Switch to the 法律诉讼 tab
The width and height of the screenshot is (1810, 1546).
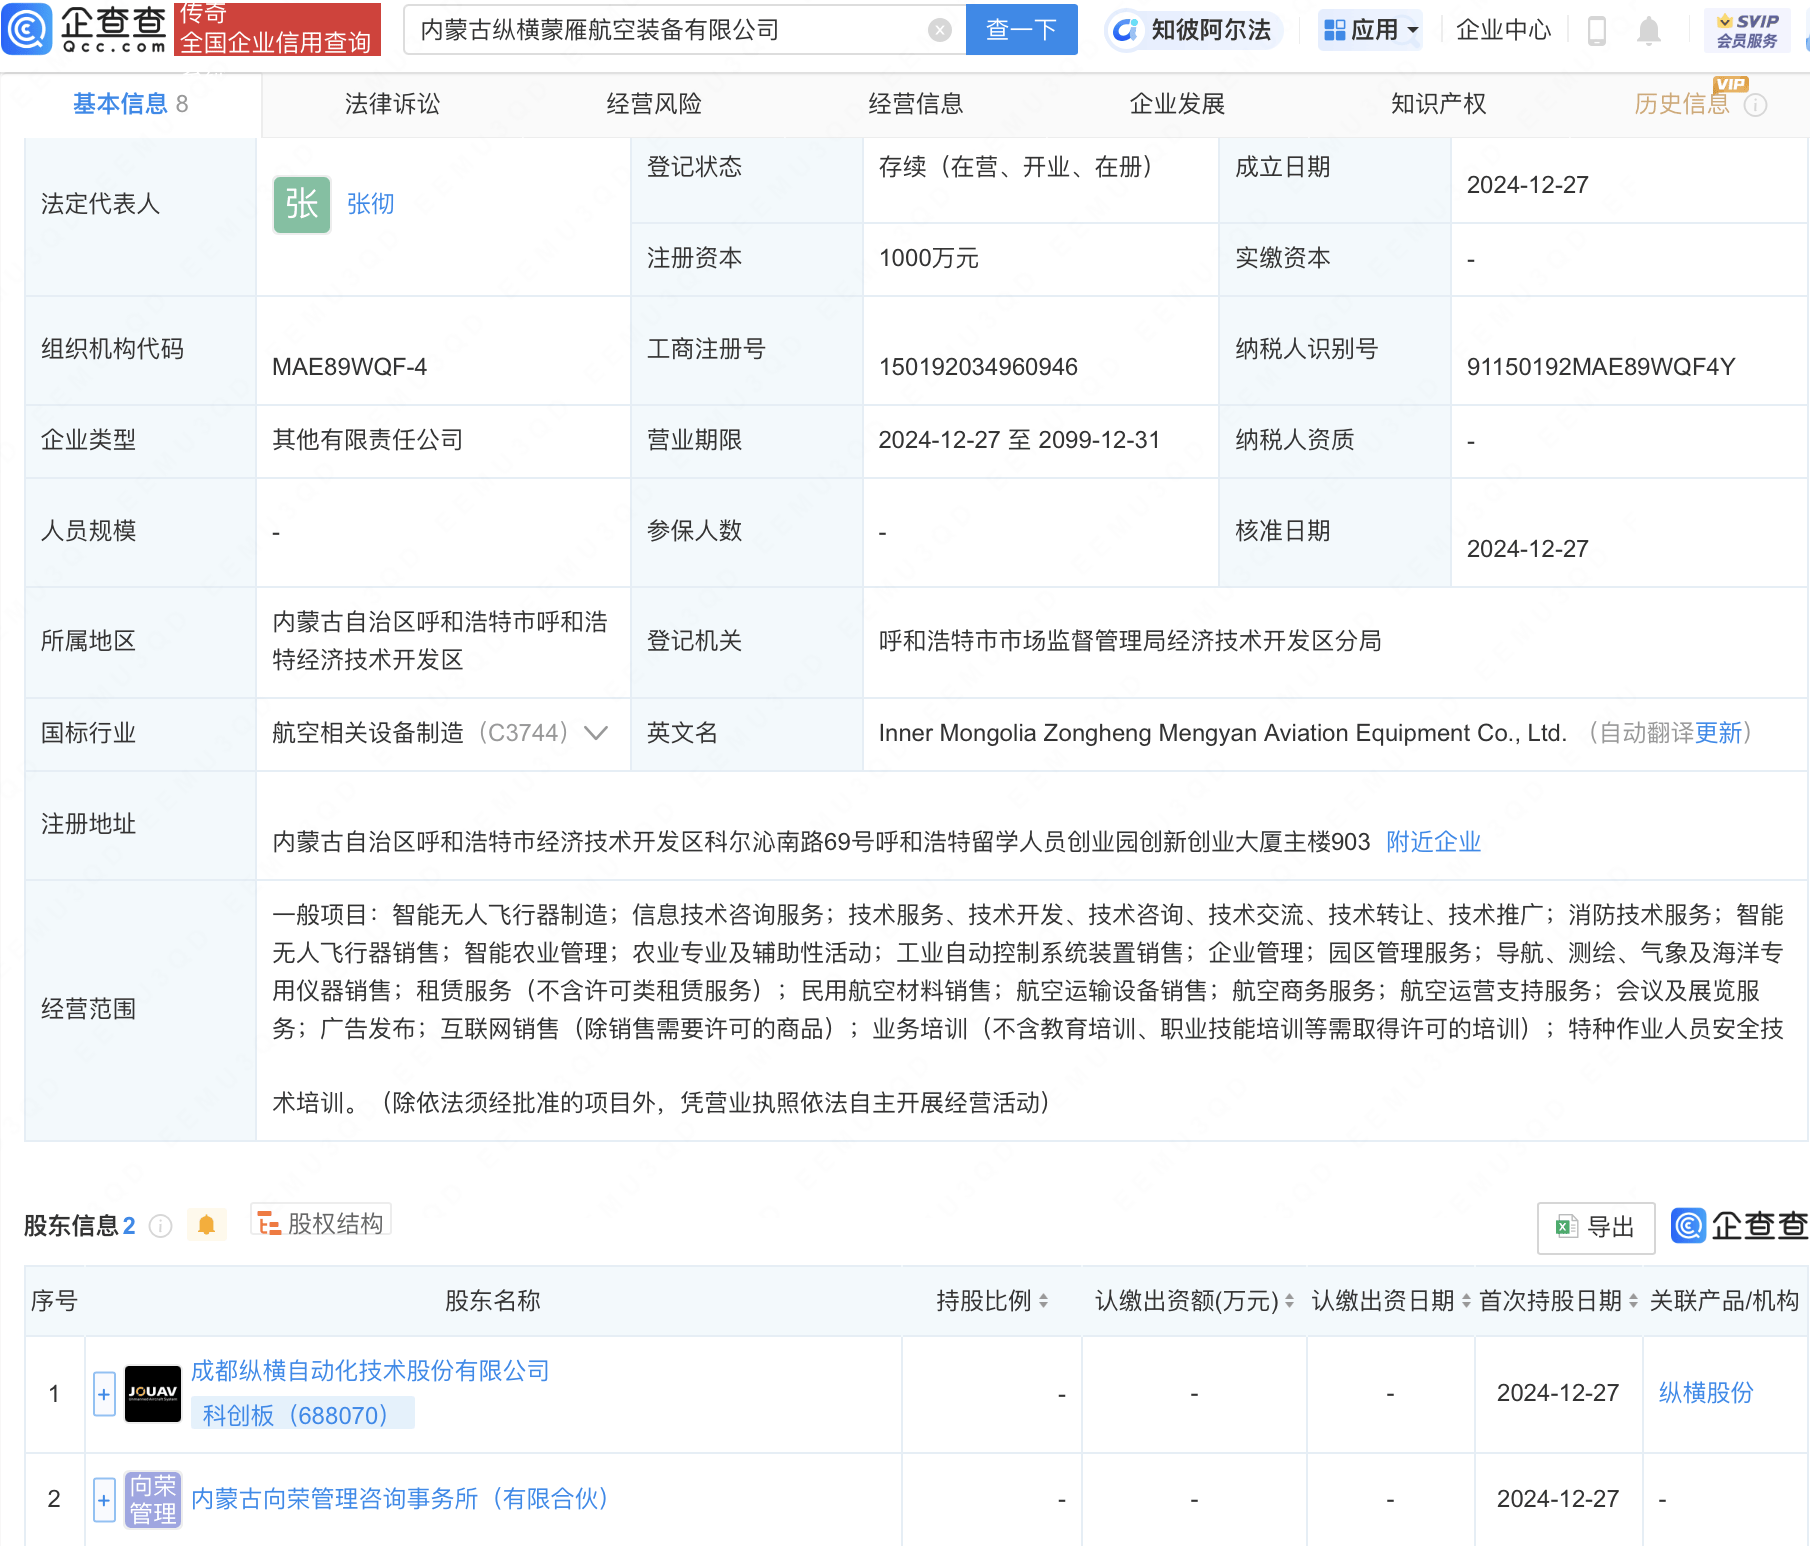(x=392, y=104)
